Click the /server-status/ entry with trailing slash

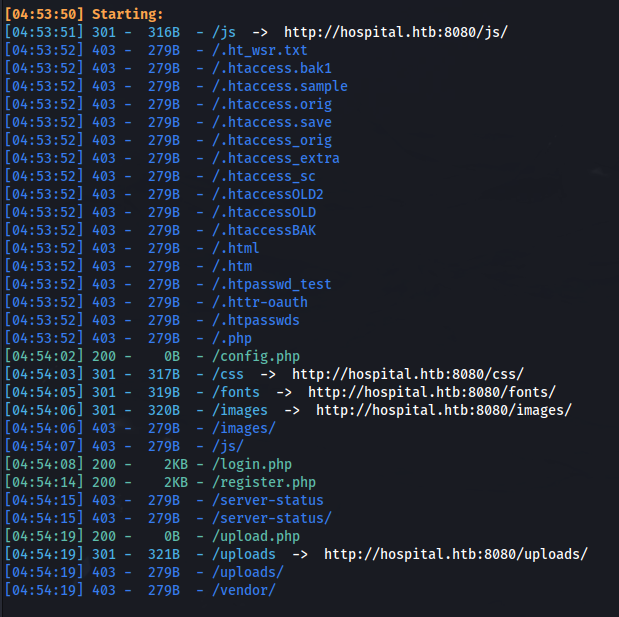pyautogui.click(x=272, y=518)
